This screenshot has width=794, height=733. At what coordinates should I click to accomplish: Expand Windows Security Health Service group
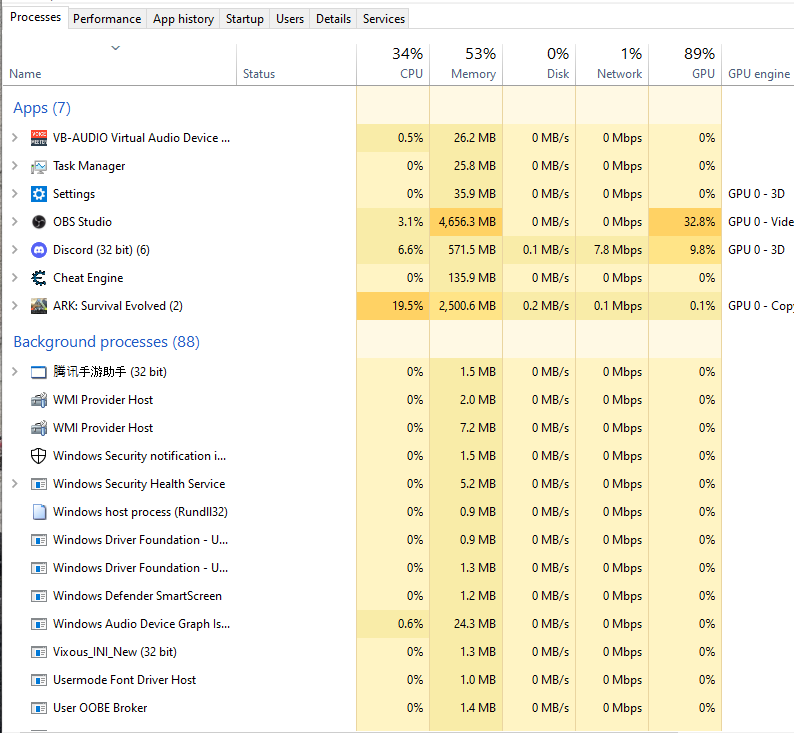(15, 484)
